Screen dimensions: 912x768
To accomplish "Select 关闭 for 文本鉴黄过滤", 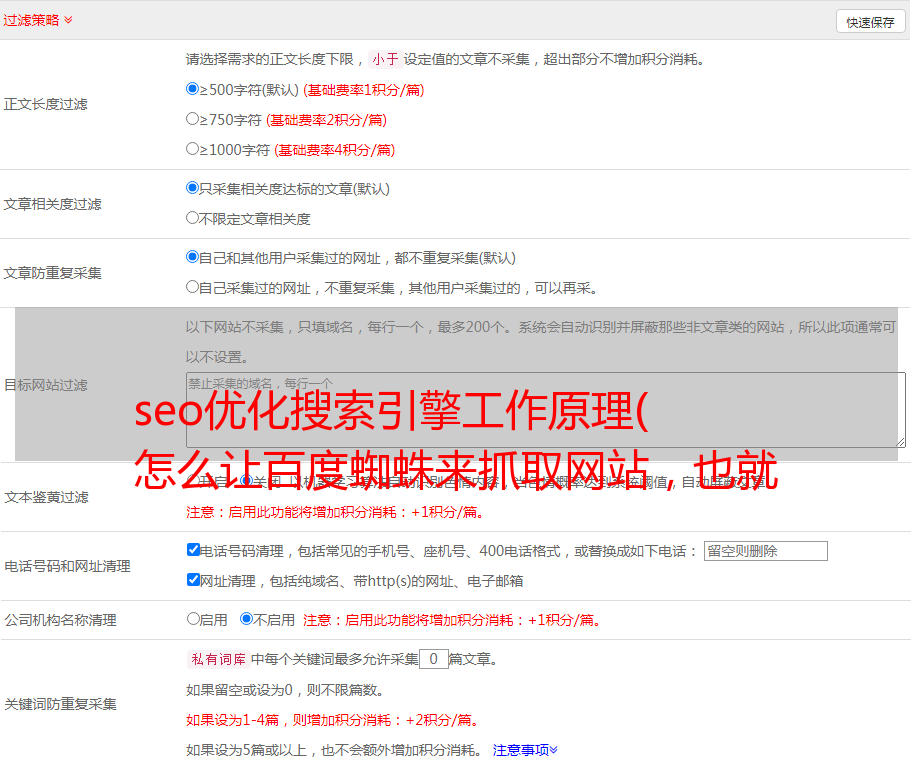I will tap(246, 481).
